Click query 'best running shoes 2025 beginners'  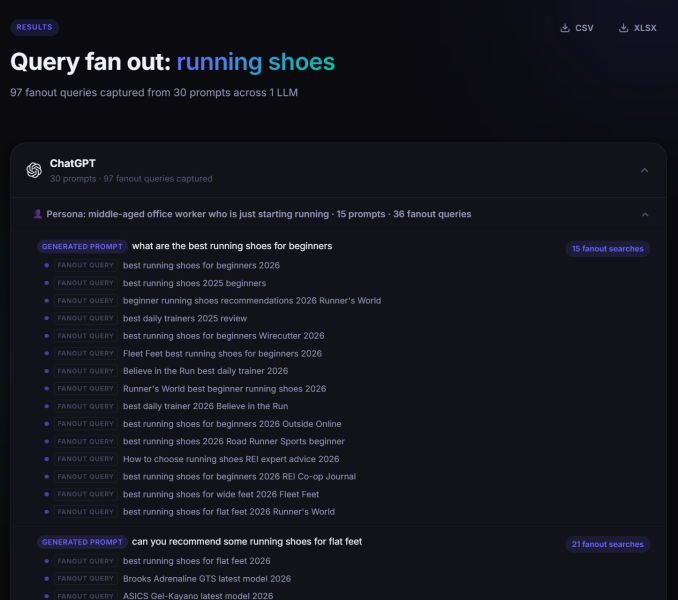point(194,283)
